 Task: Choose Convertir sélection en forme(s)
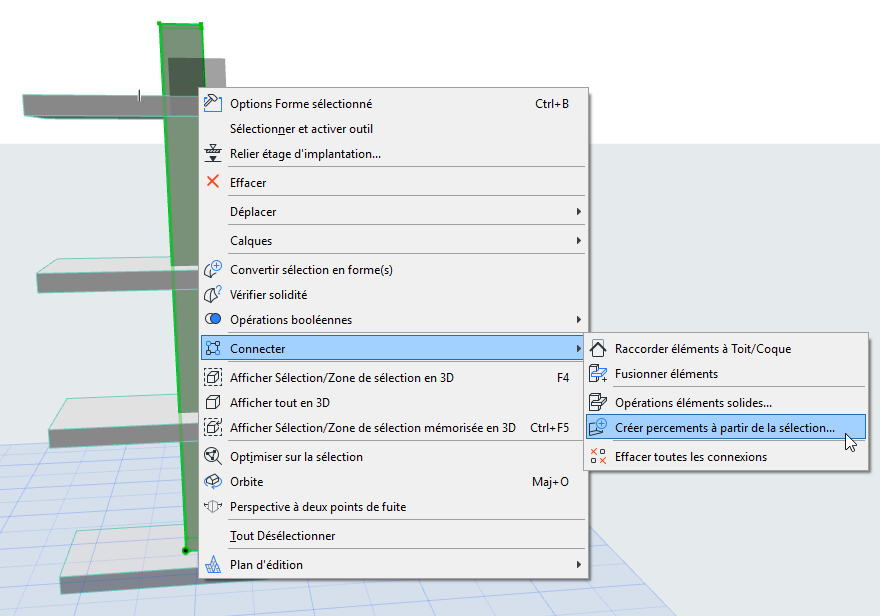394,270
